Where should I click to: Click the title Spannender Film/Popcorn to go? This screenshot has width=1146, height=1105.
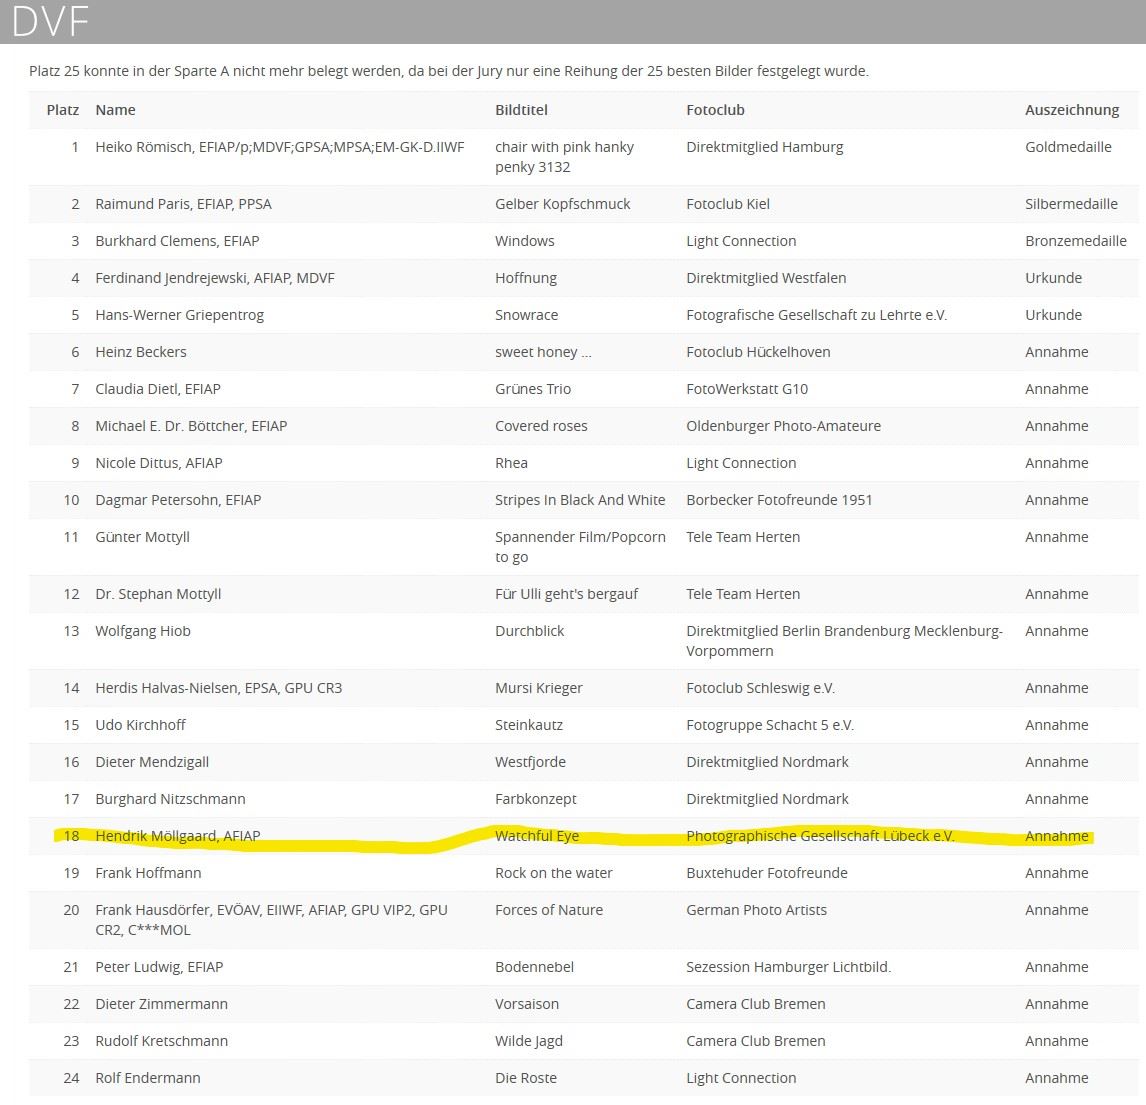[580, 547]
